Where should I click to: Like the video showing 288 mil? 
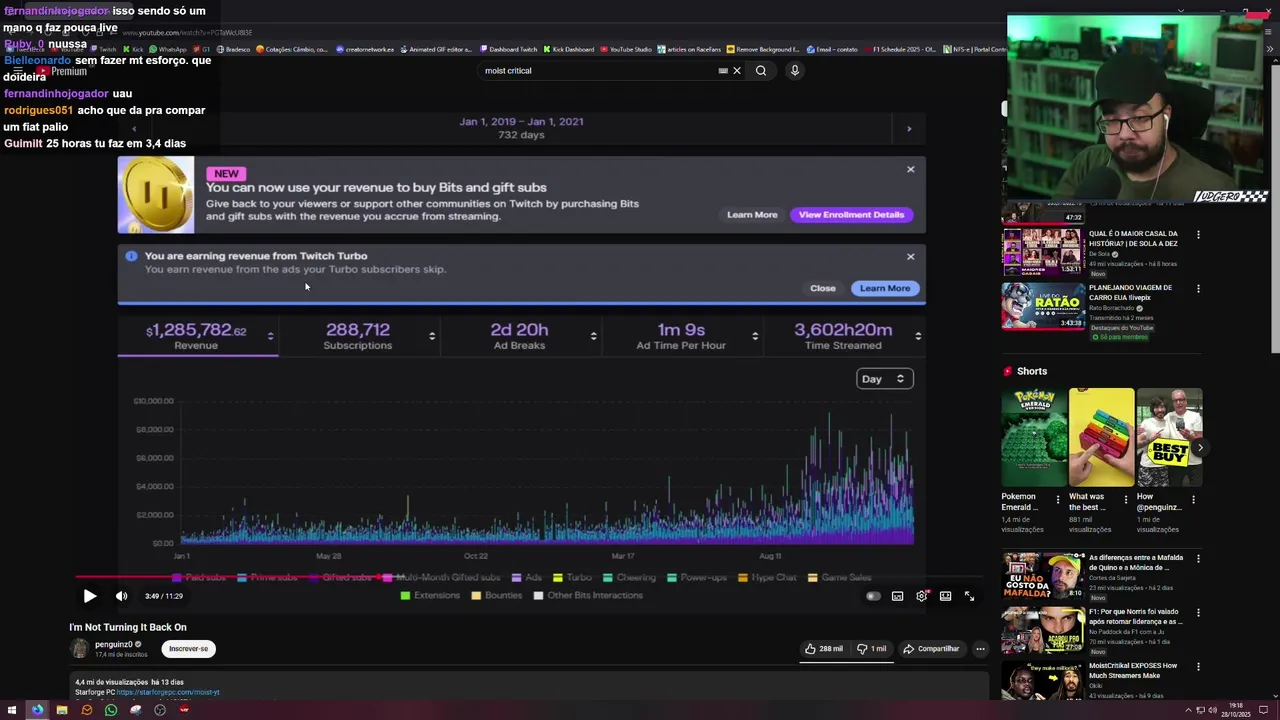point(825,649)
